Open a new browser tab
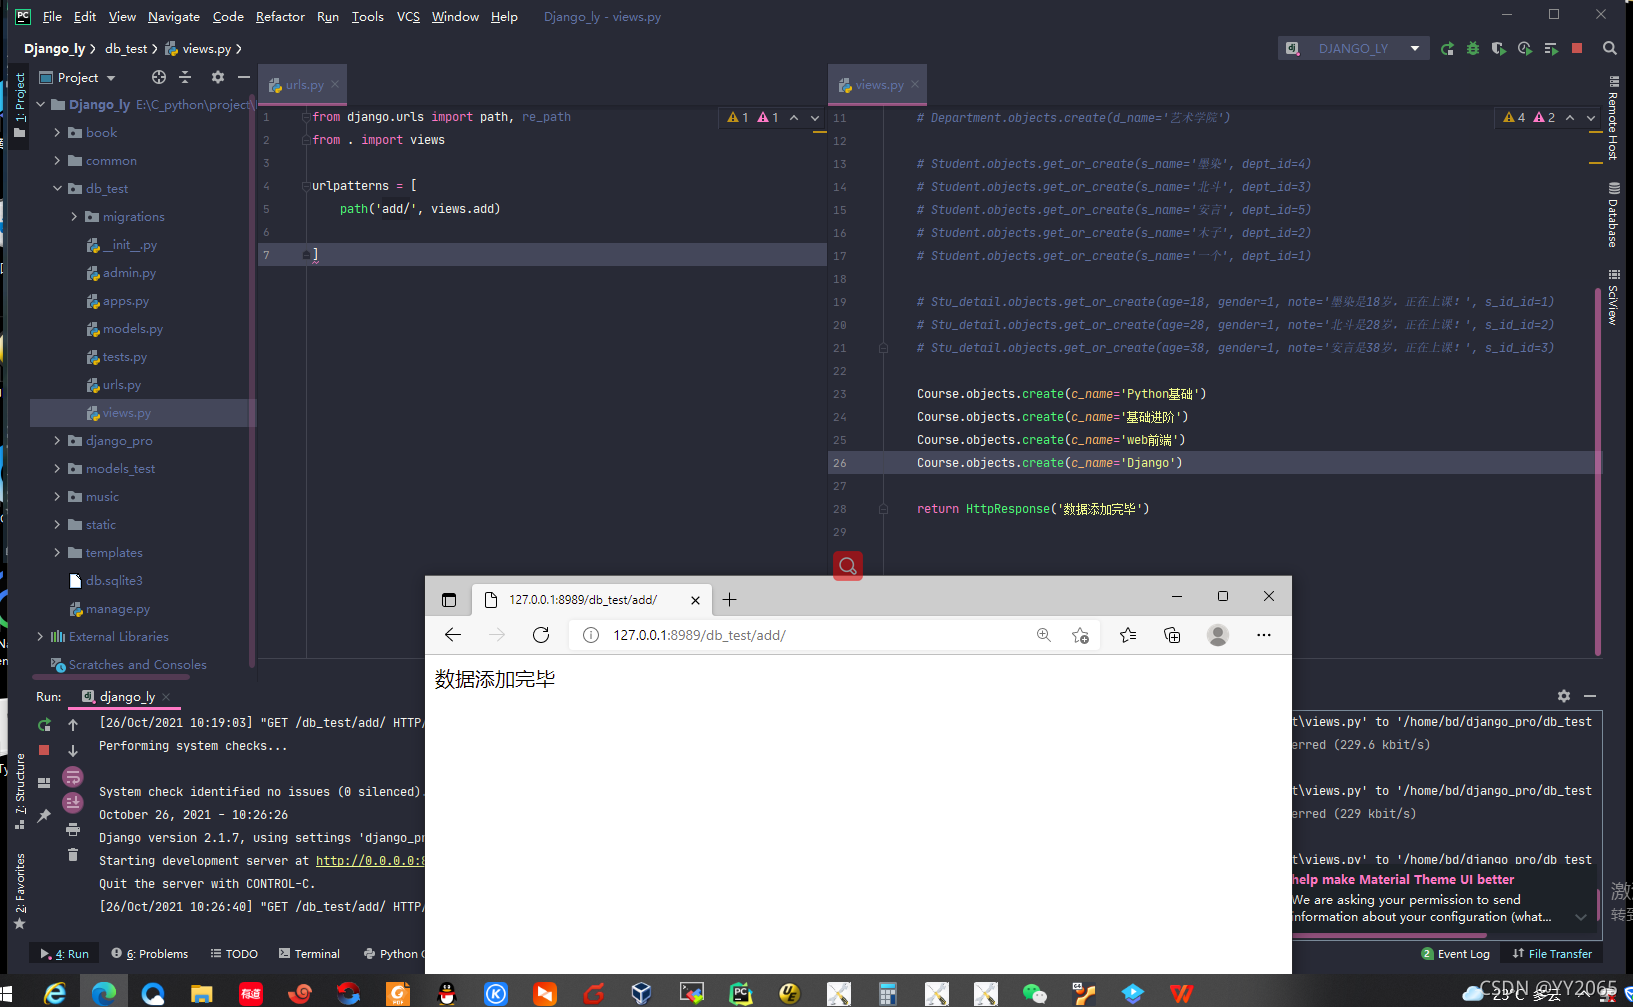The height and width of the screenshot is (1007, 1633). 730,600
